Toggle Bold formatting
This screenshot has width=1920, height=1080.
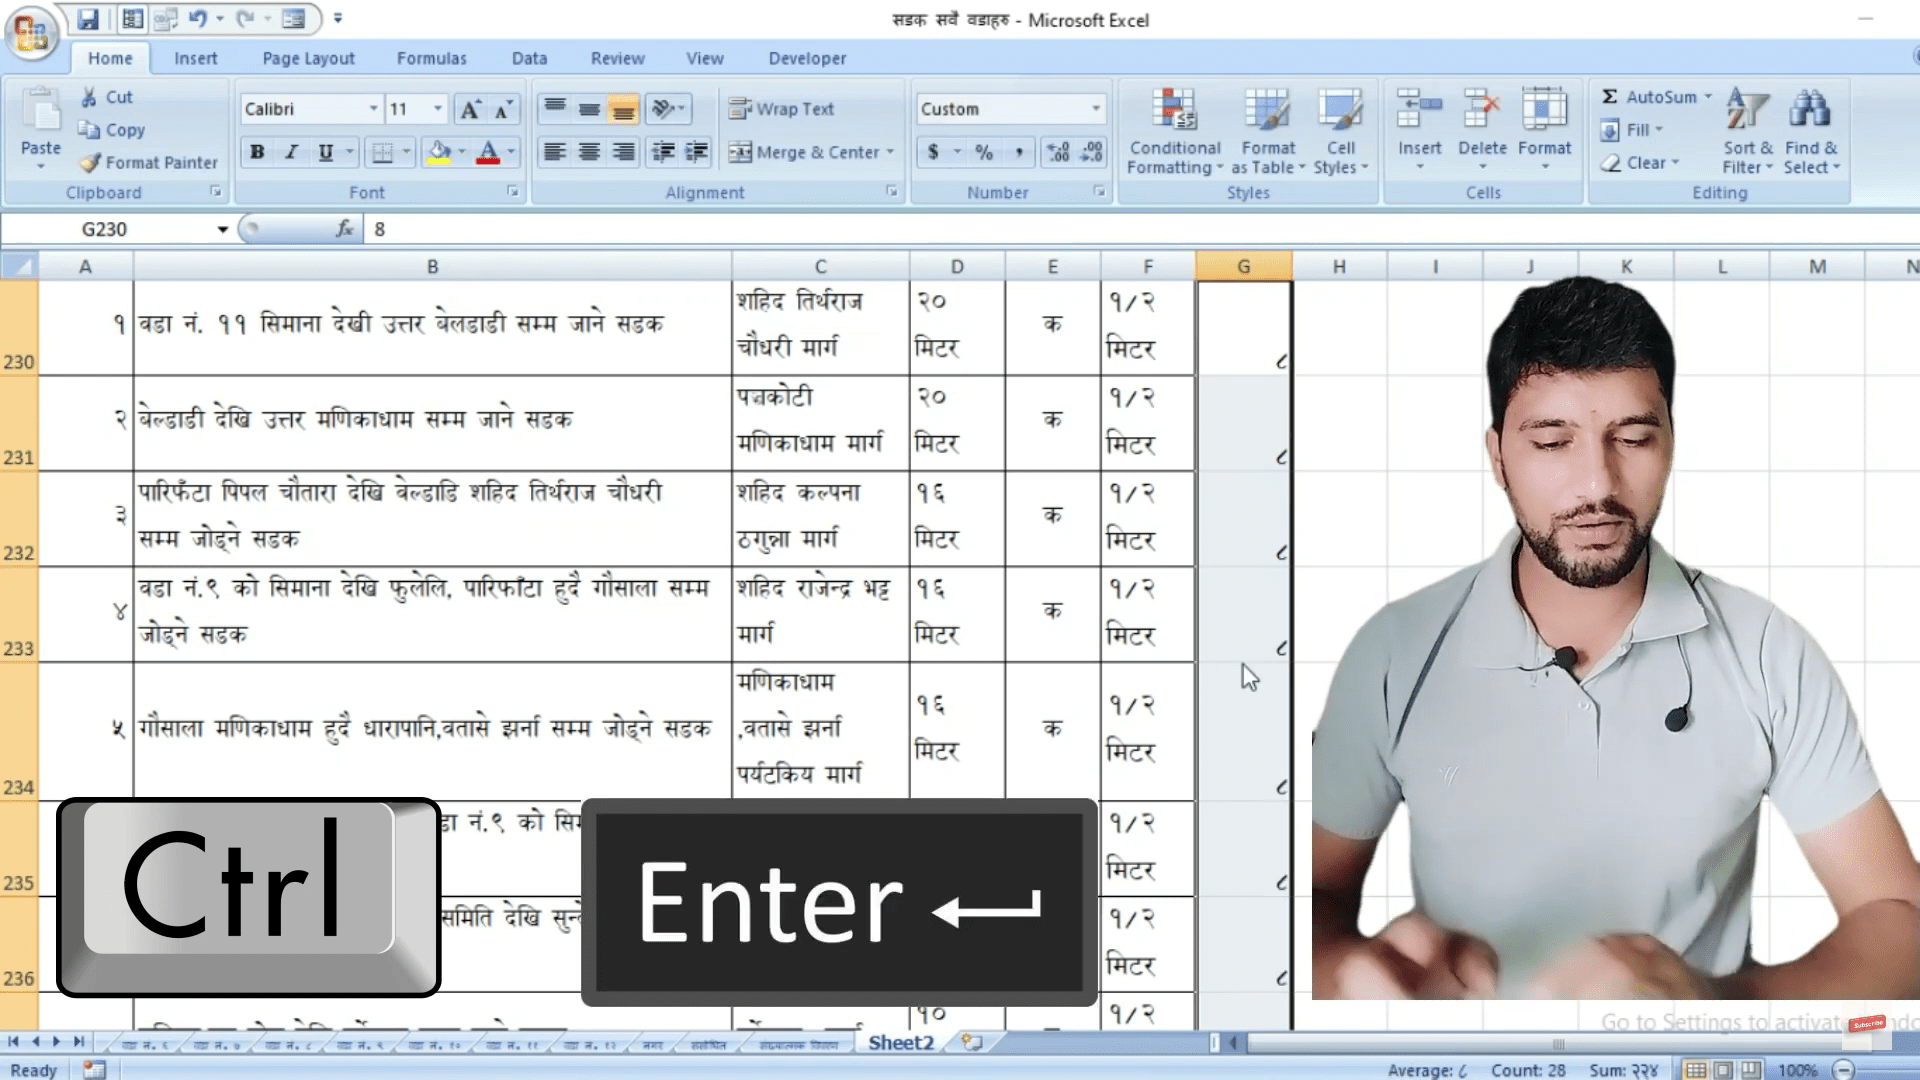pos(257,153)
